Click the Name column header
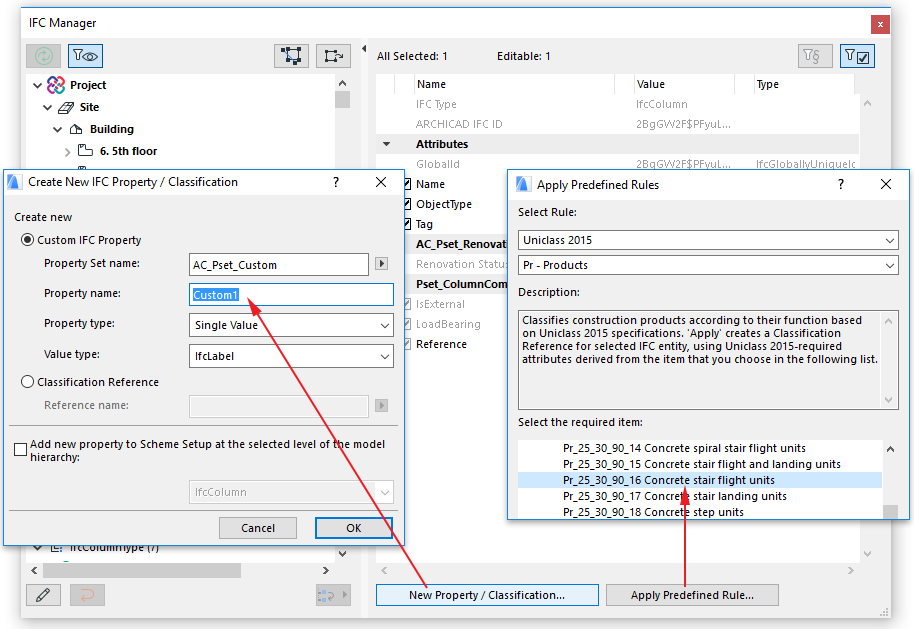Viewport: 914px width, 629px height. pyautogui.click(x=431, y=84)
